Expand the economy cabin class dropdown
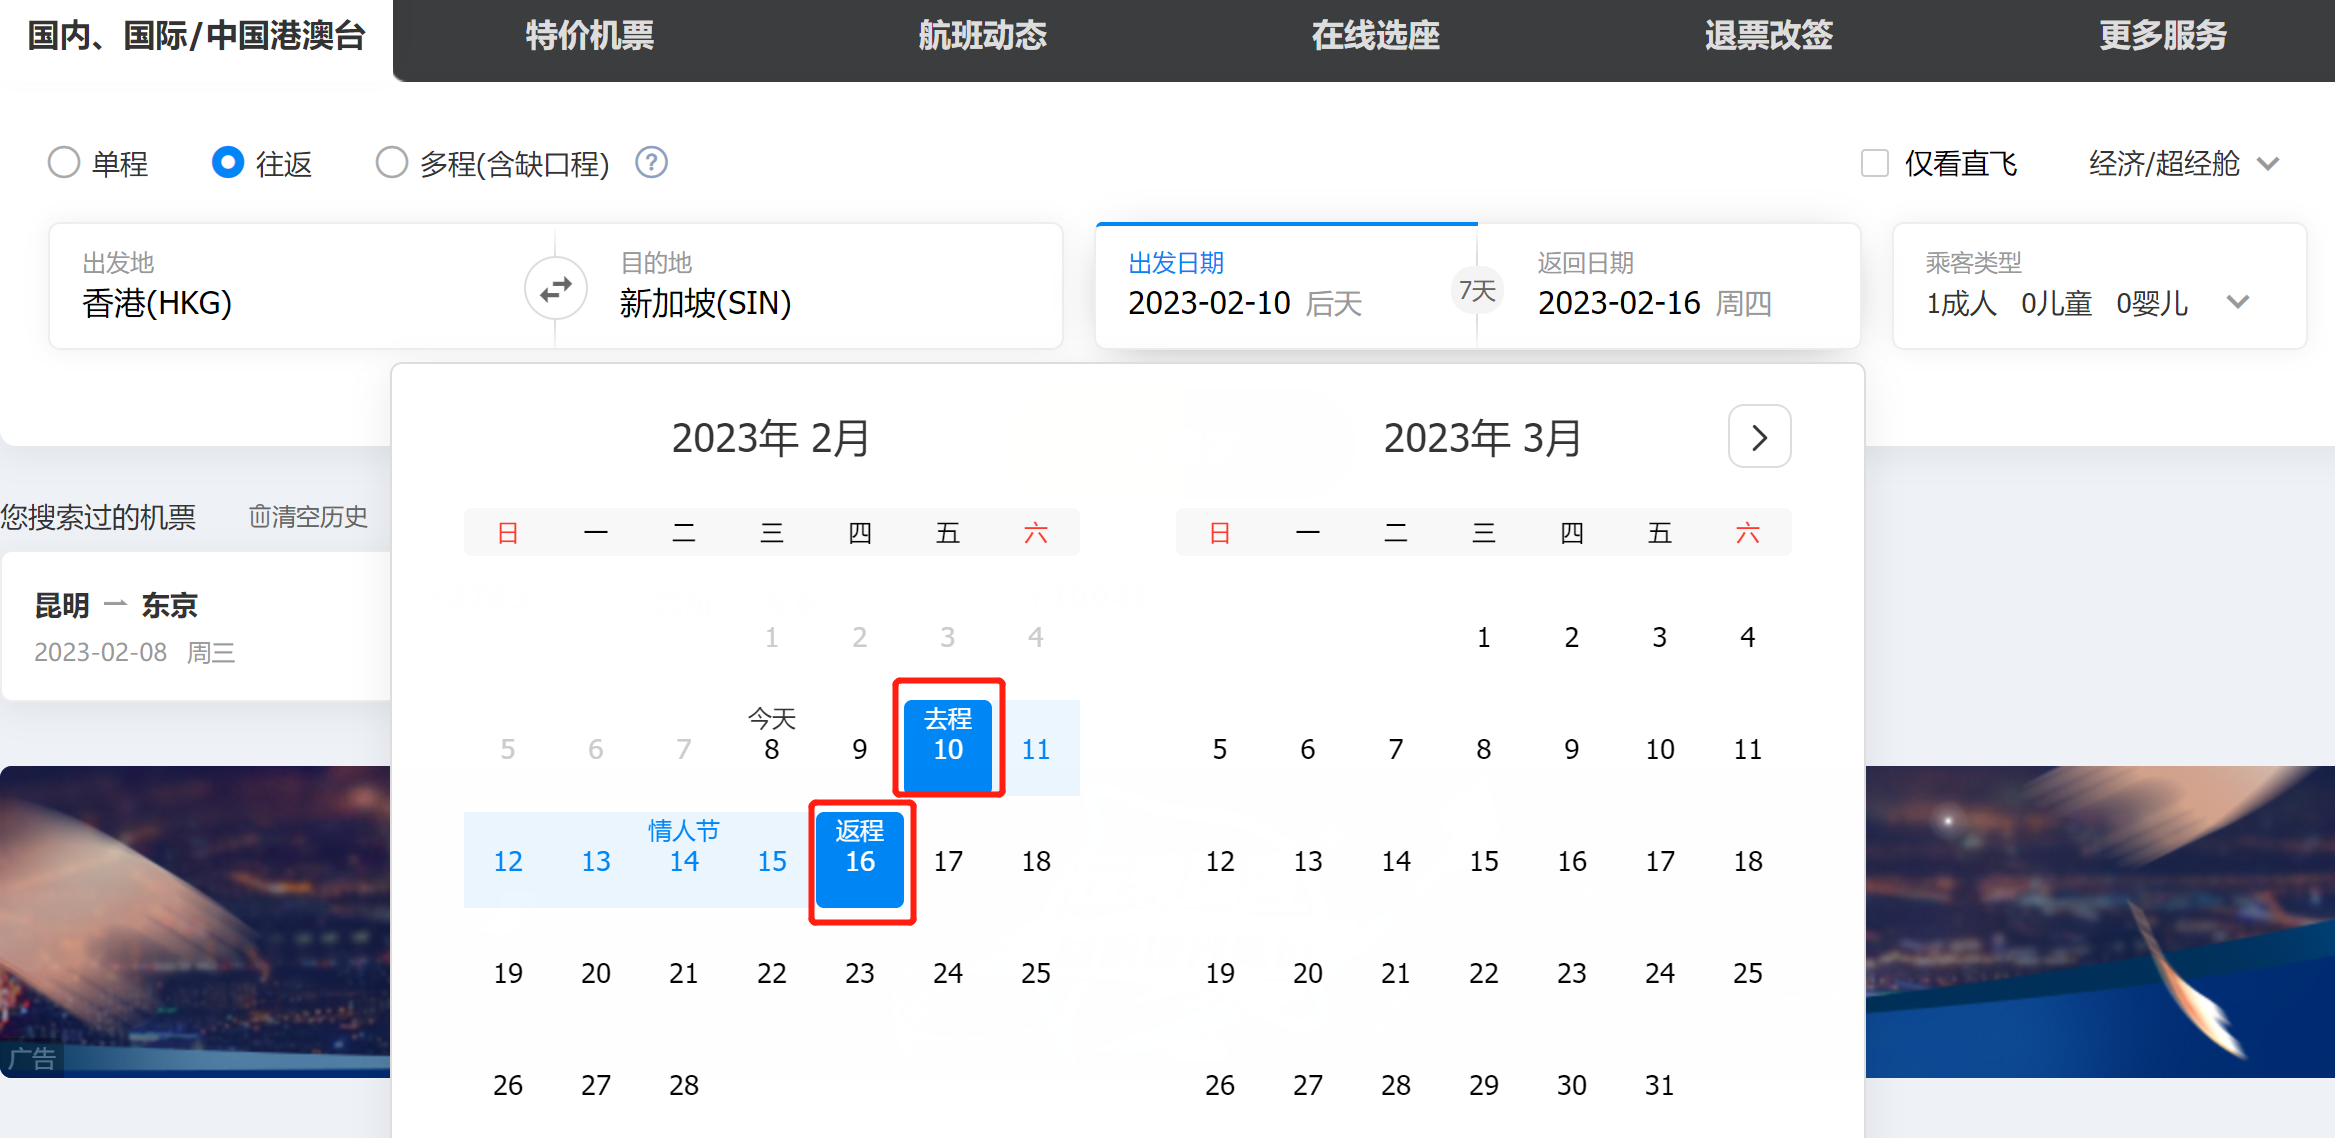Image resolution: width=2335 pixels, height=1138 pixels. coord(2182,163)
